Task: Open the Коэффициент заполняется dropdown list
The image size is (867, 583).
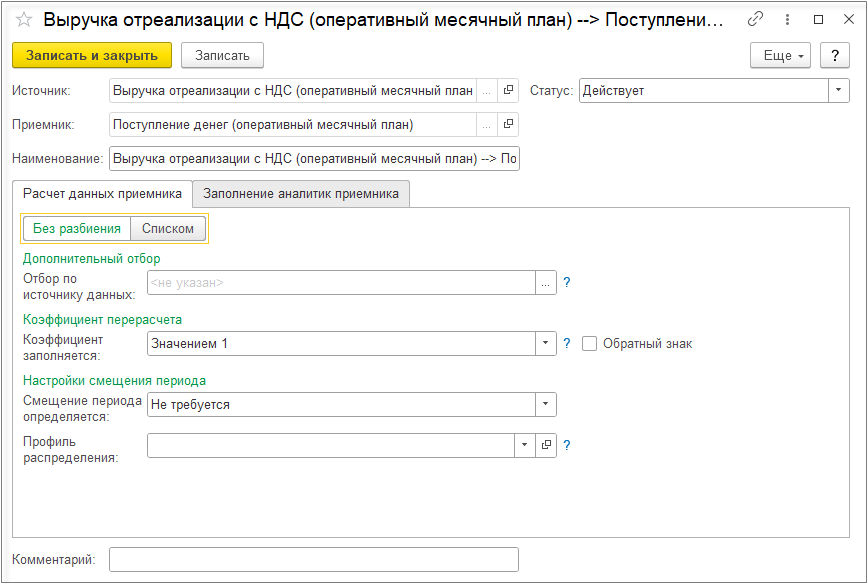Action: [x=546, y=344]
